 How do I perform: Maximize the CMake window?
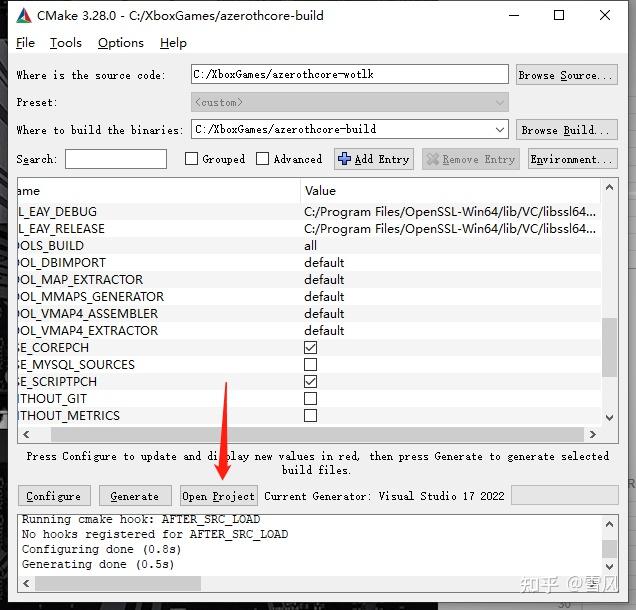[x=559, y=15]
